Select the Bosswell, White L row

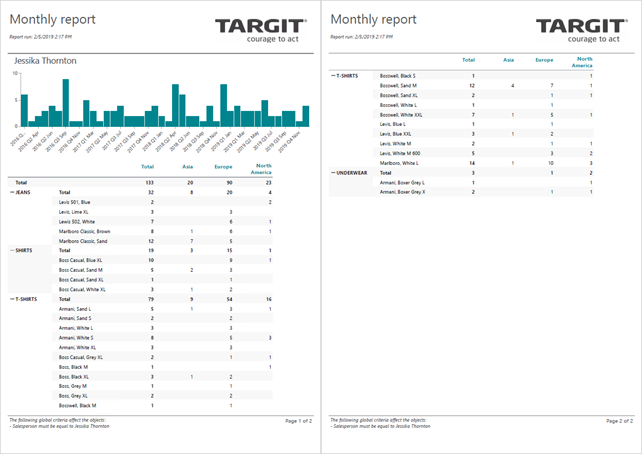click(483, 105)
